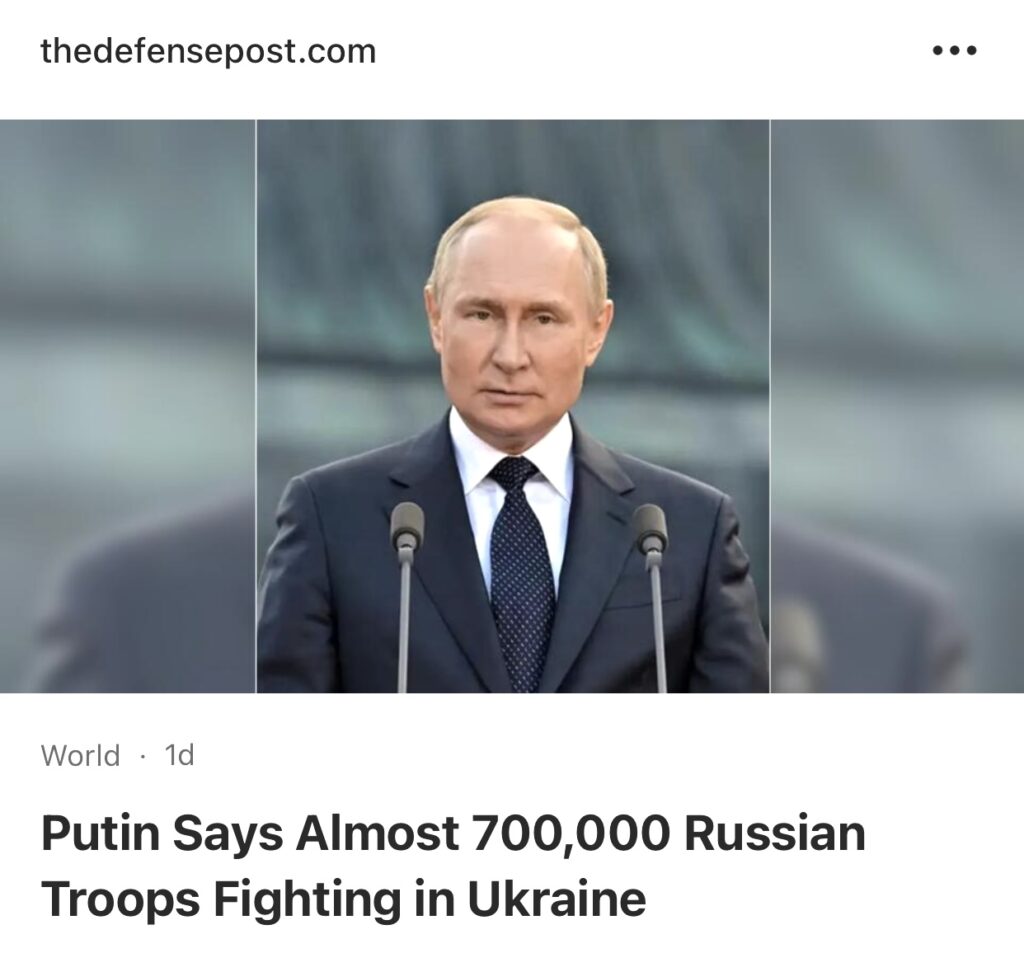Open thedefensepost.com source link
Image resolution: width=1024 pixels, height=953 pixels.
point(208,51)
